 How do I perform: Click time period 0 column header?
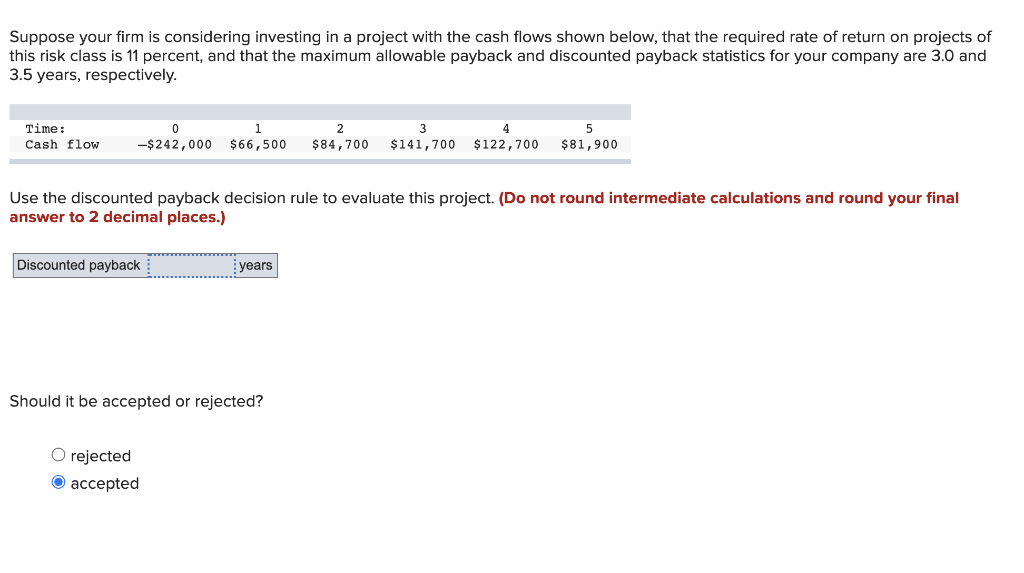point(175,129)
